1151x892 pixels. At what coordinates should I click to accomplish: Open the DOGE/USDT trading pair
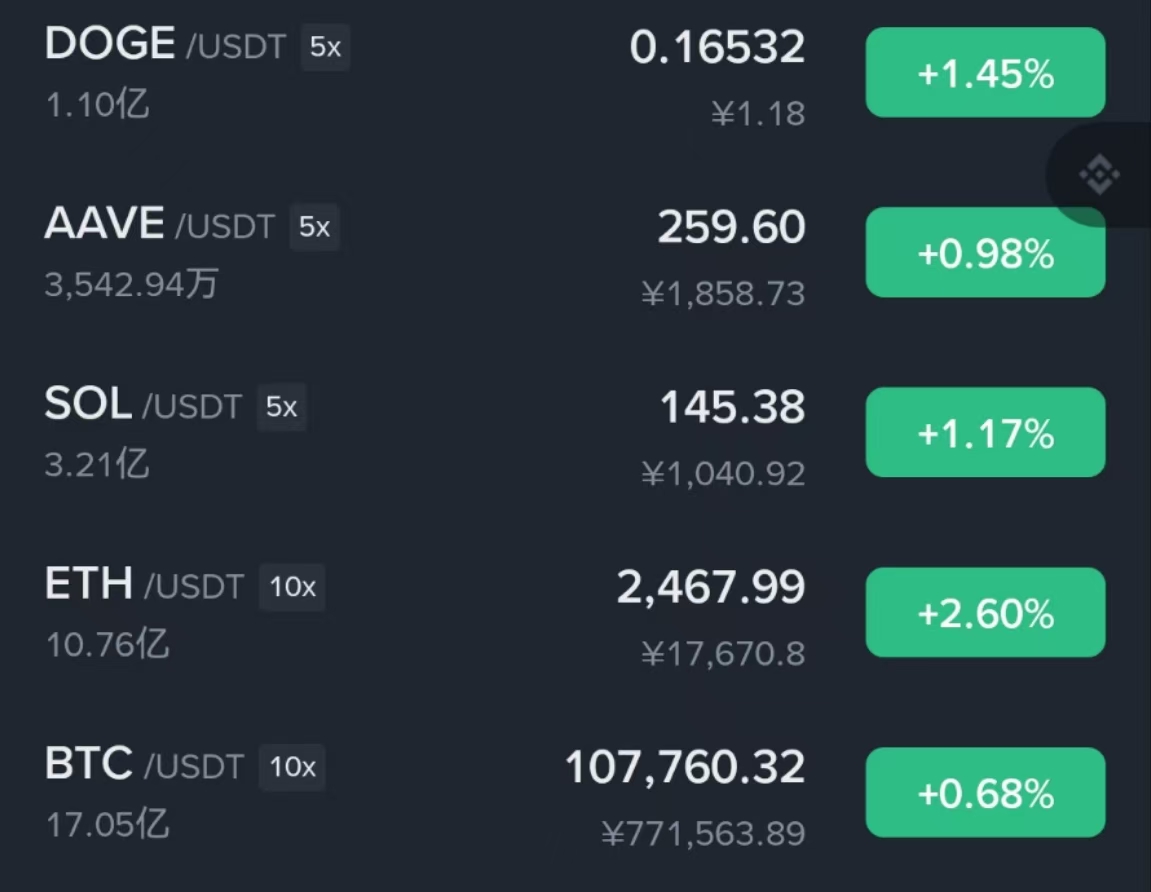[576, 73]
